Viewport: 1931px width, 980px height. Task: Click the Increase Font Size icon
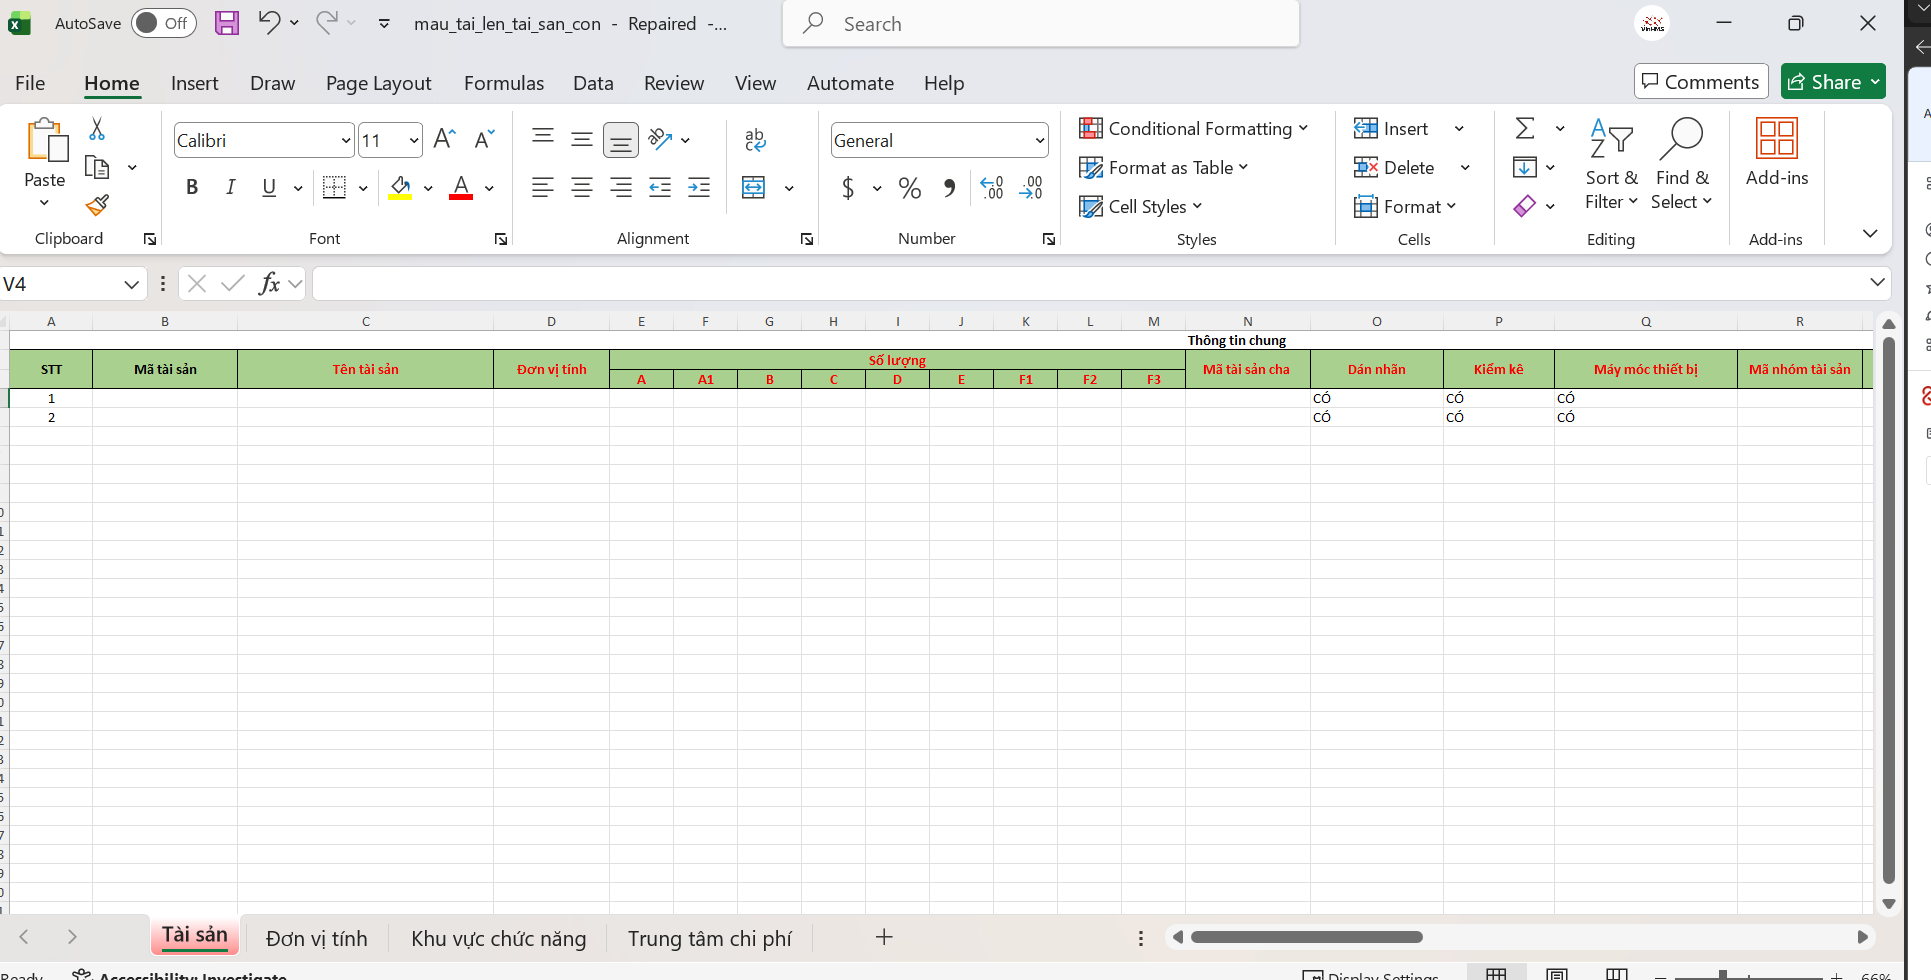(445, 140)
